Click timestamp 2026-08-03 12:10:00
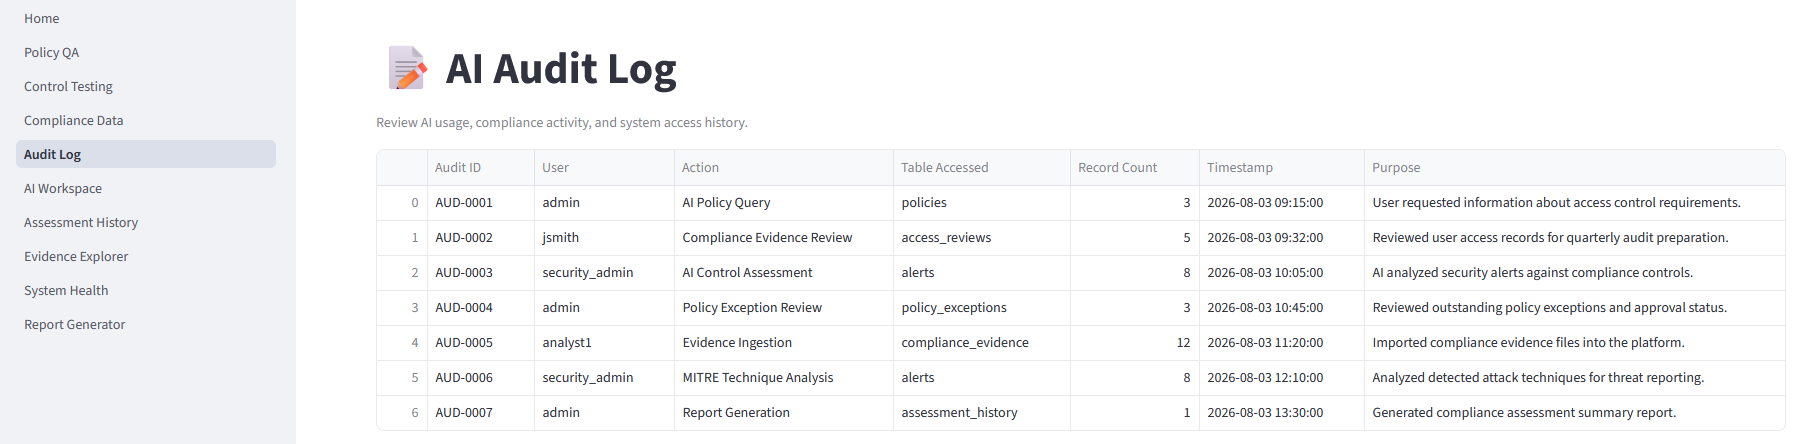Image resolution: width=1804 pixels, height=444 pixels. point(1282,378)
